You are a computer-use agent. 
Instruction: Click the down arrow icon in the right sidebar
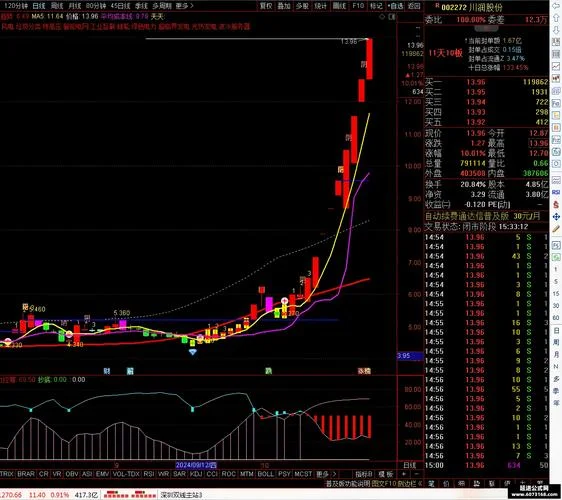tap(556, 29)
